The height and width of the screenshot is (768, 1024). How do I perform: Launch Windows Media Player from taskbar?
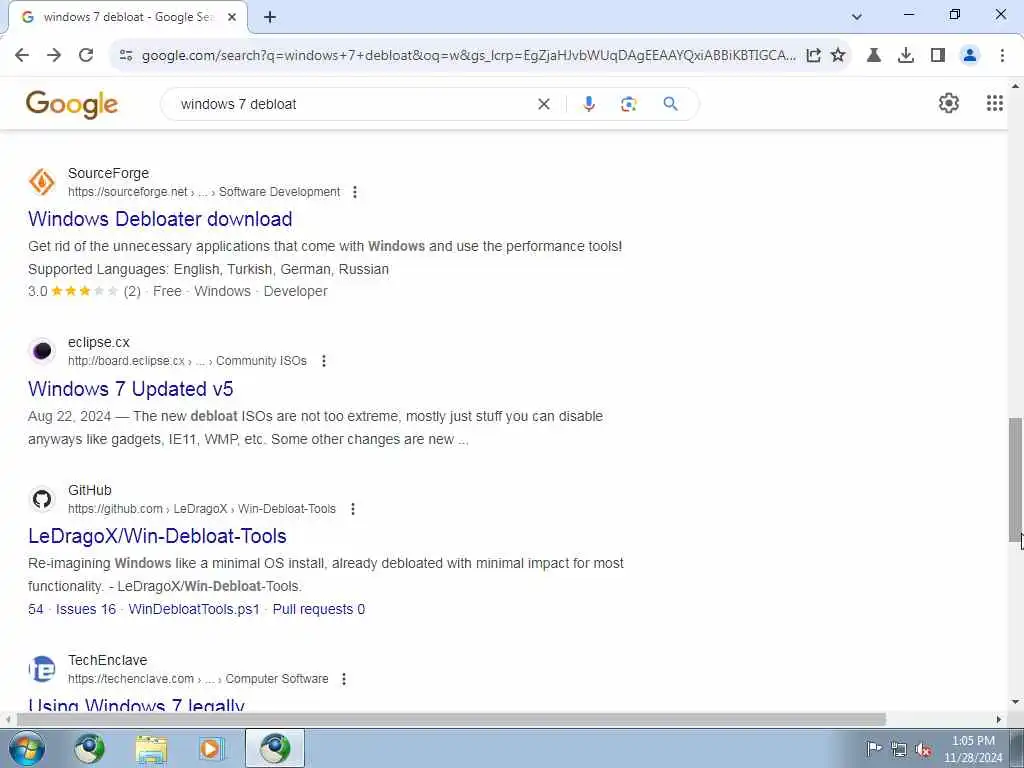pos(211,748)
